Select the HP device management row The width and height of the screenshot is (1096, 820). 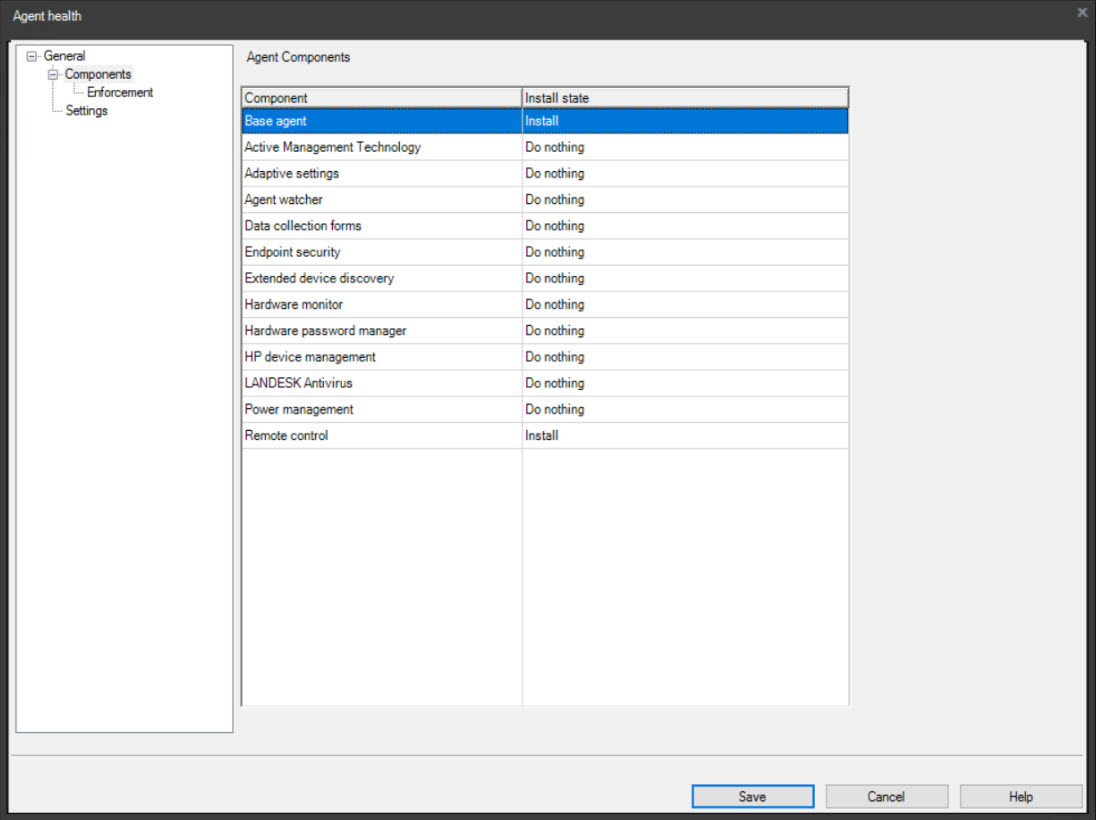pos(380,357)
